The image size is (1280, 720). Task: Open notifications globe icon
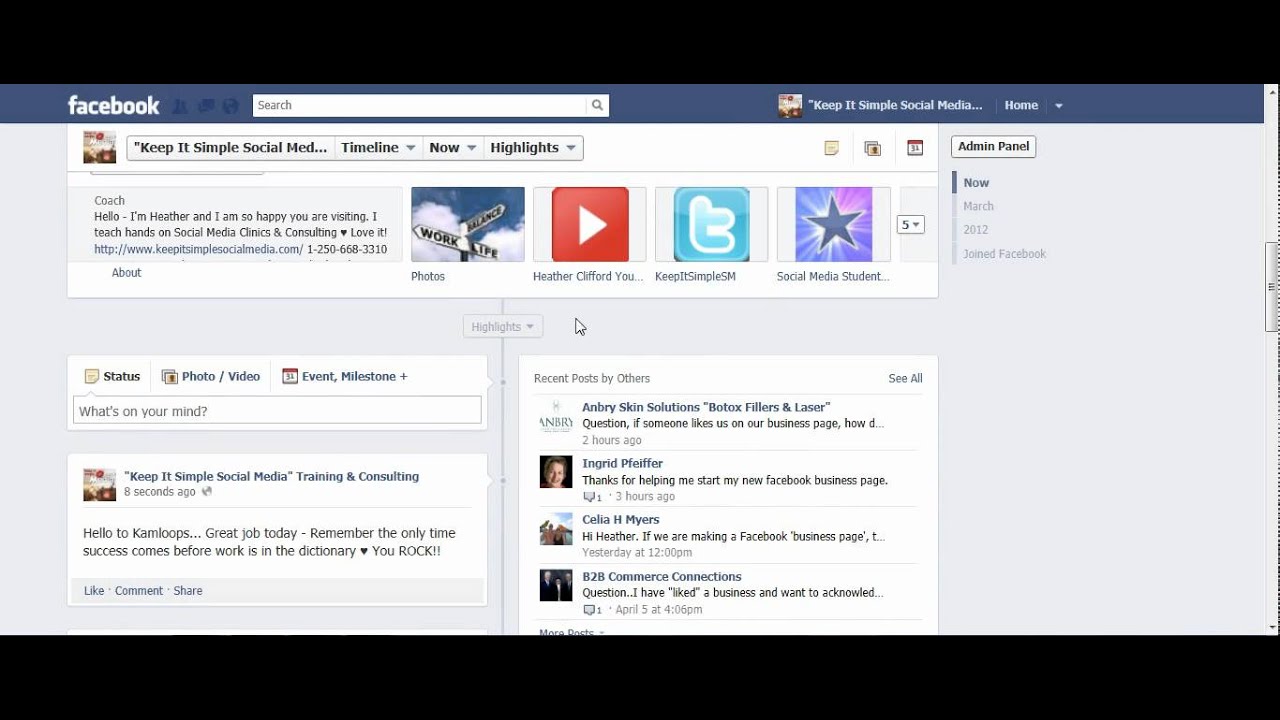231,106
